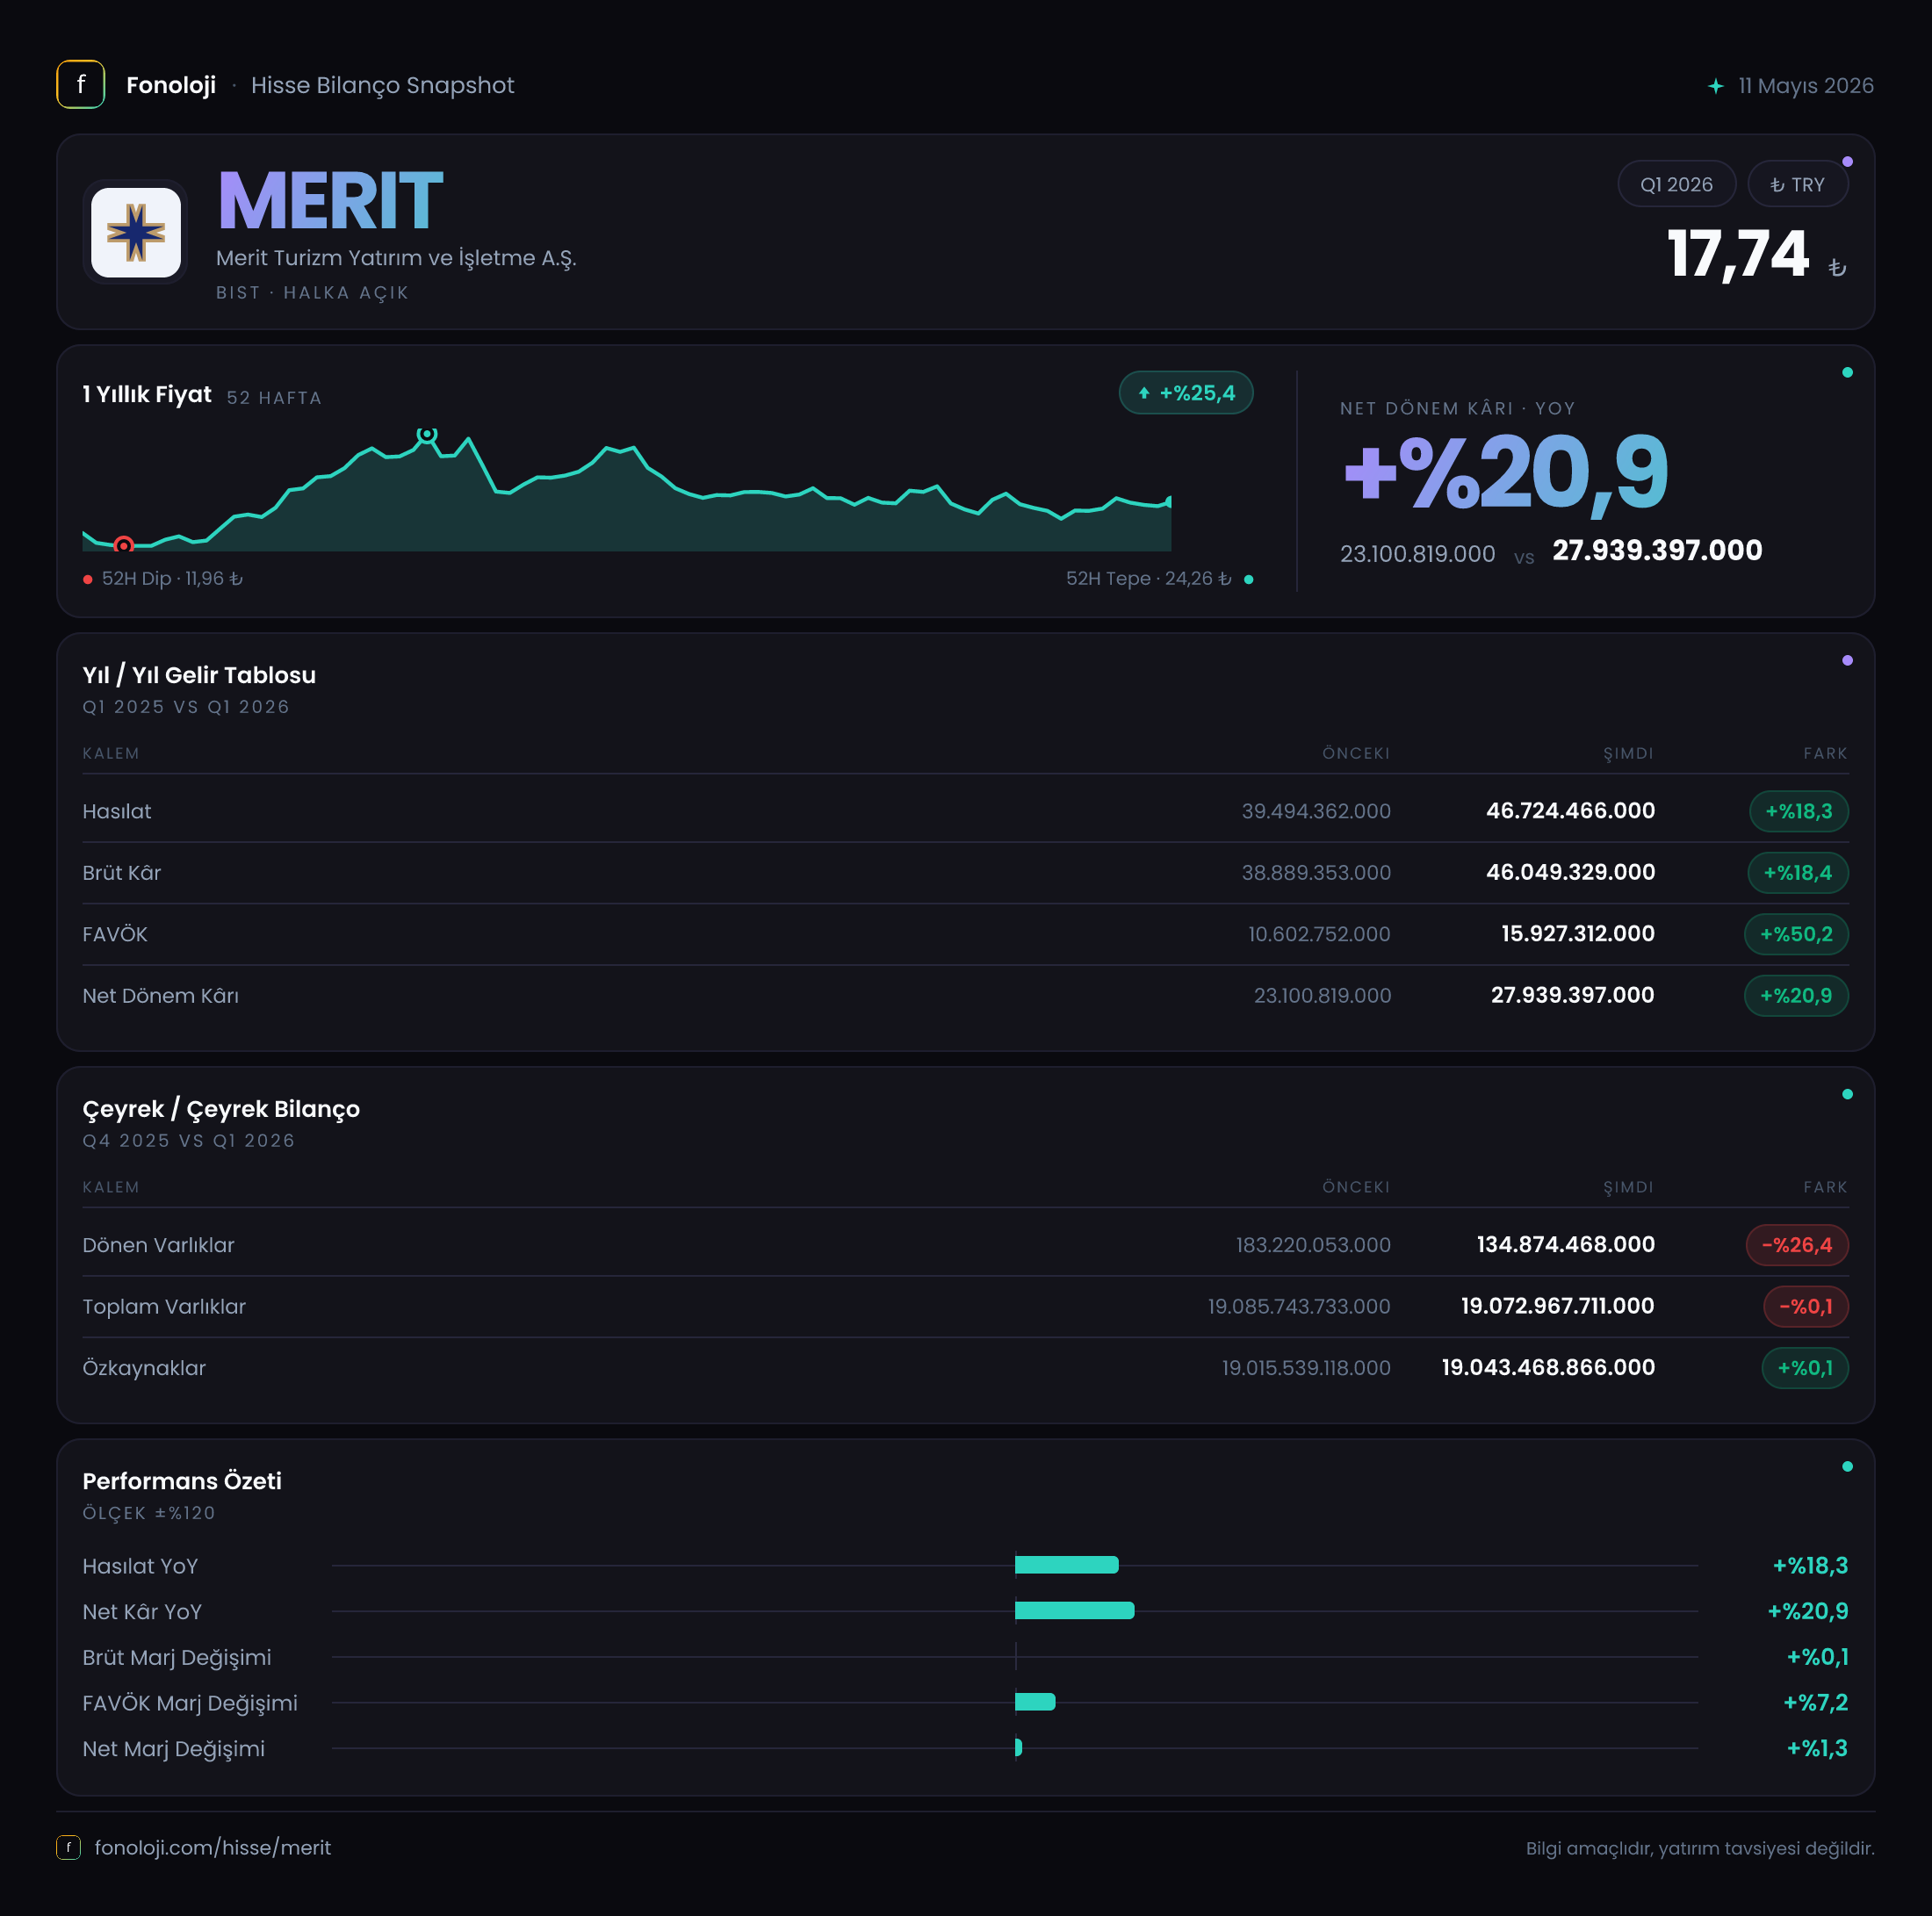Click the +%25,4 yearly change badge
The height and width of the screenshot is (1916, 1932).
[1186, 393]
